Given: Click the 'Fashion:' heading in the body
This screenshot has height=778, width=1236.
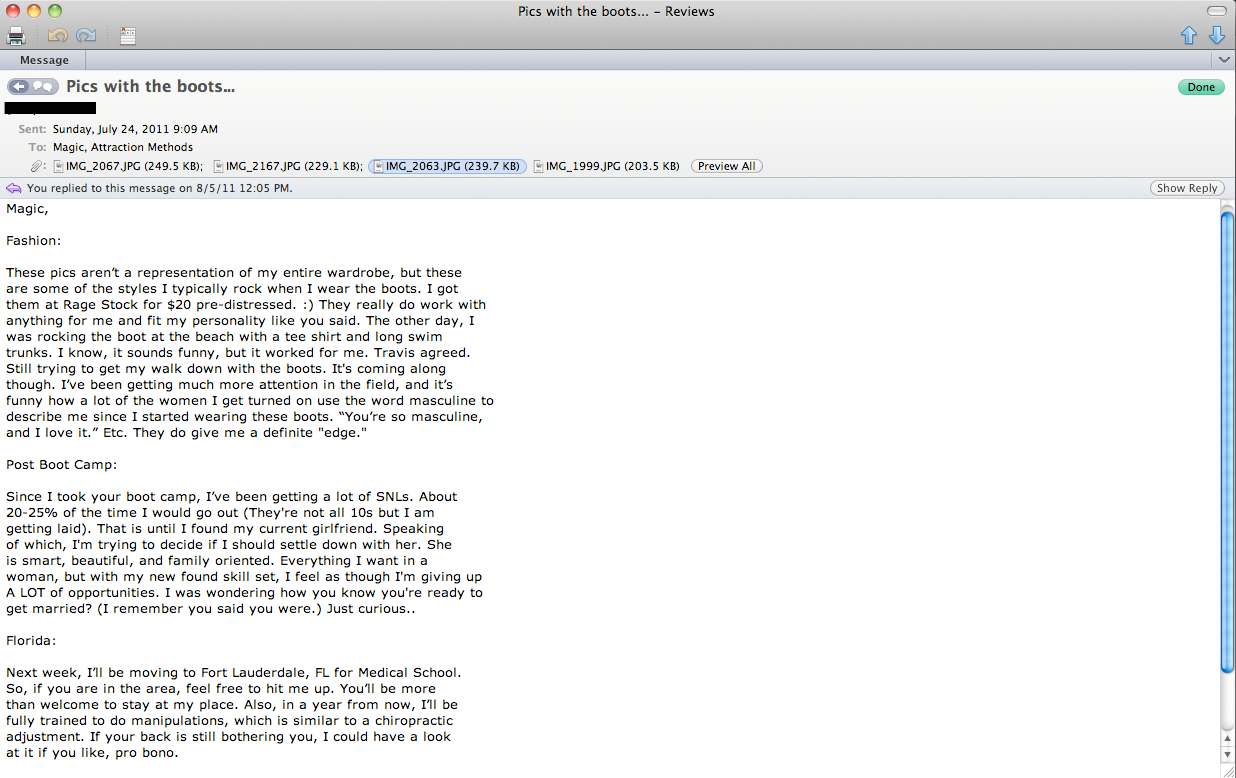Looking at the screenshot, I should coord(34,240).
